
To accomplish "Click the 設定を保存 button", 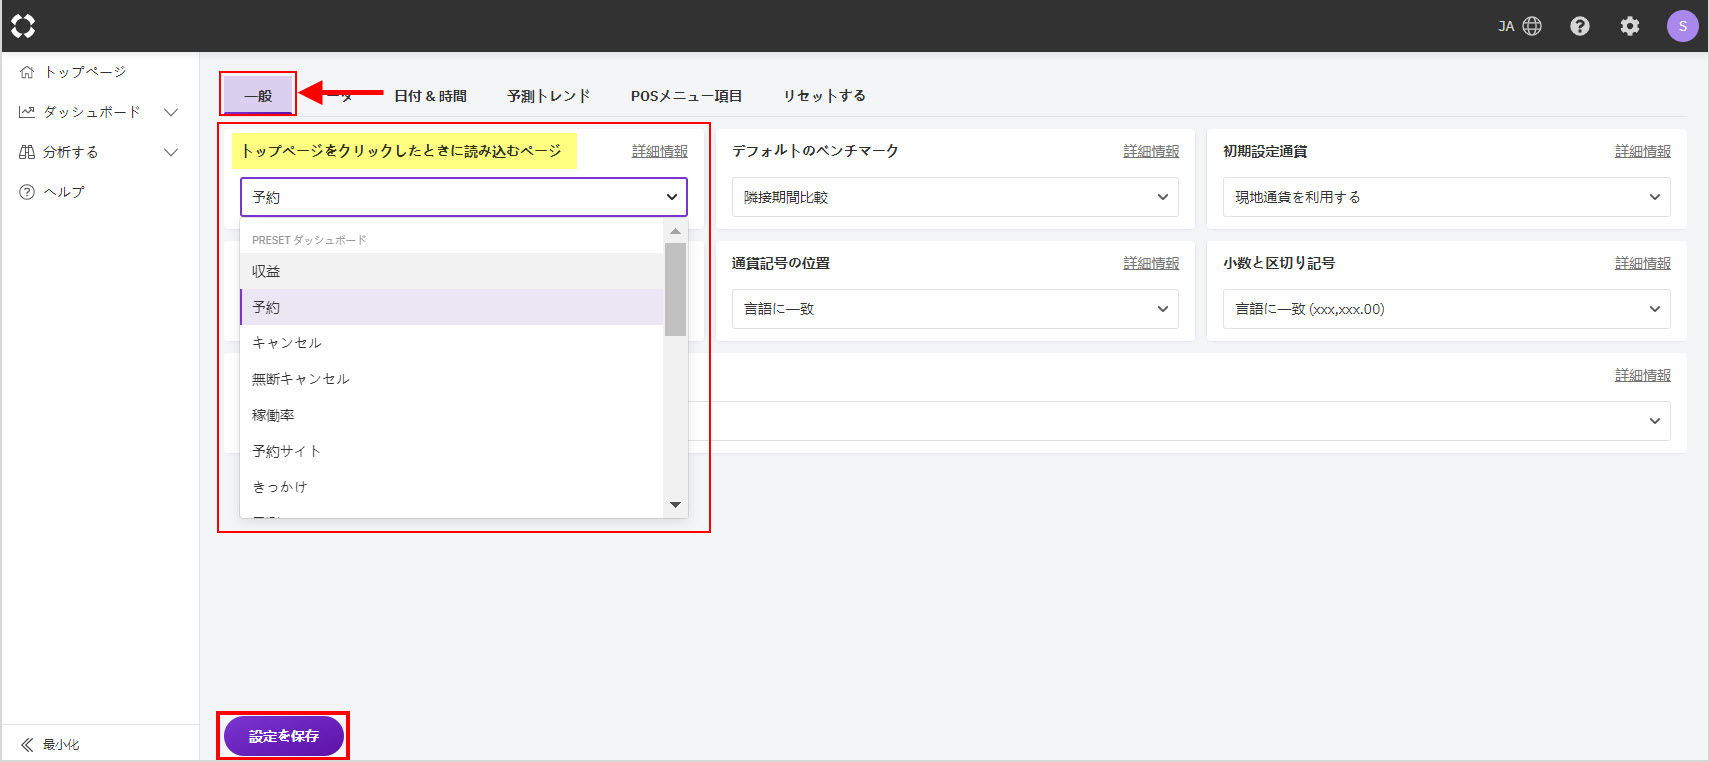I will [x=284, y=736].
